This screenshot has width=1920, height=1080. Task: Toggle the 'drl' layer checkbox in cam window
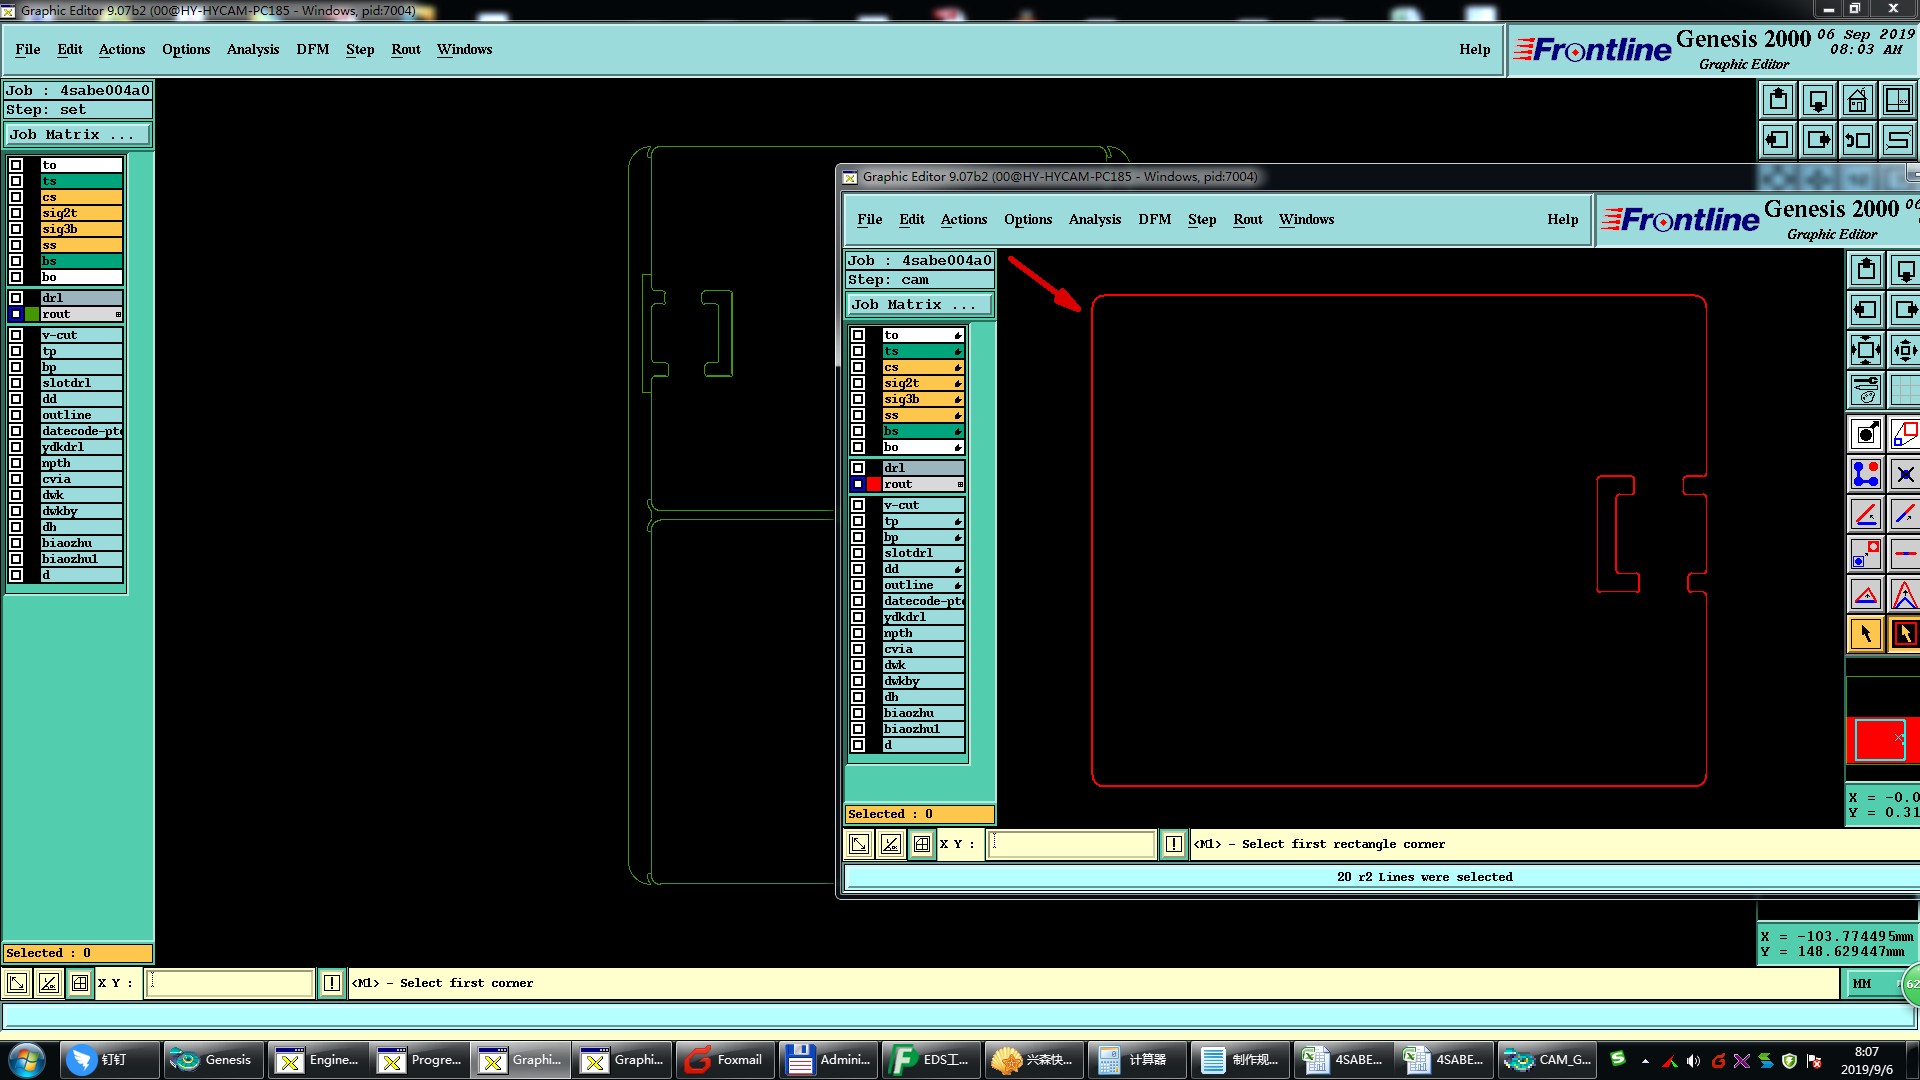[x=858, y=468]
